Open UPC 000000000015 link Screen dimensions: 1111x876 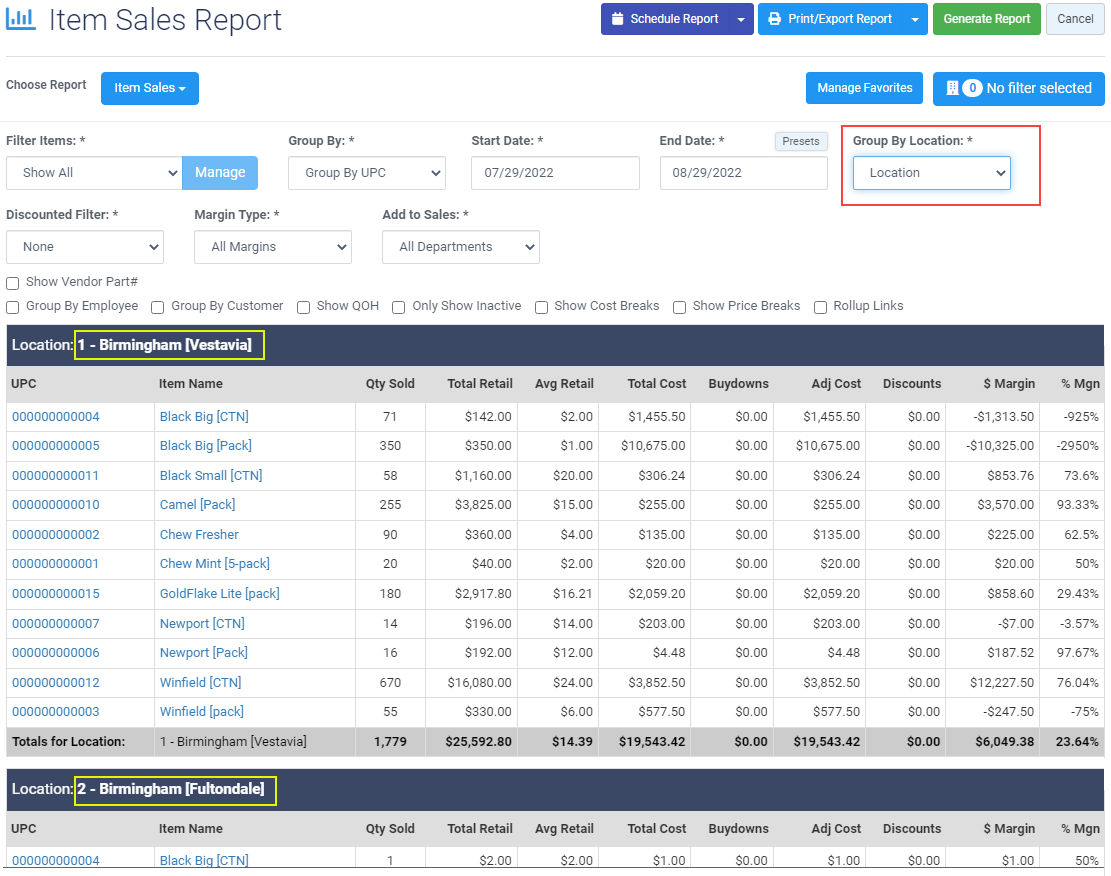coord(56,593)
